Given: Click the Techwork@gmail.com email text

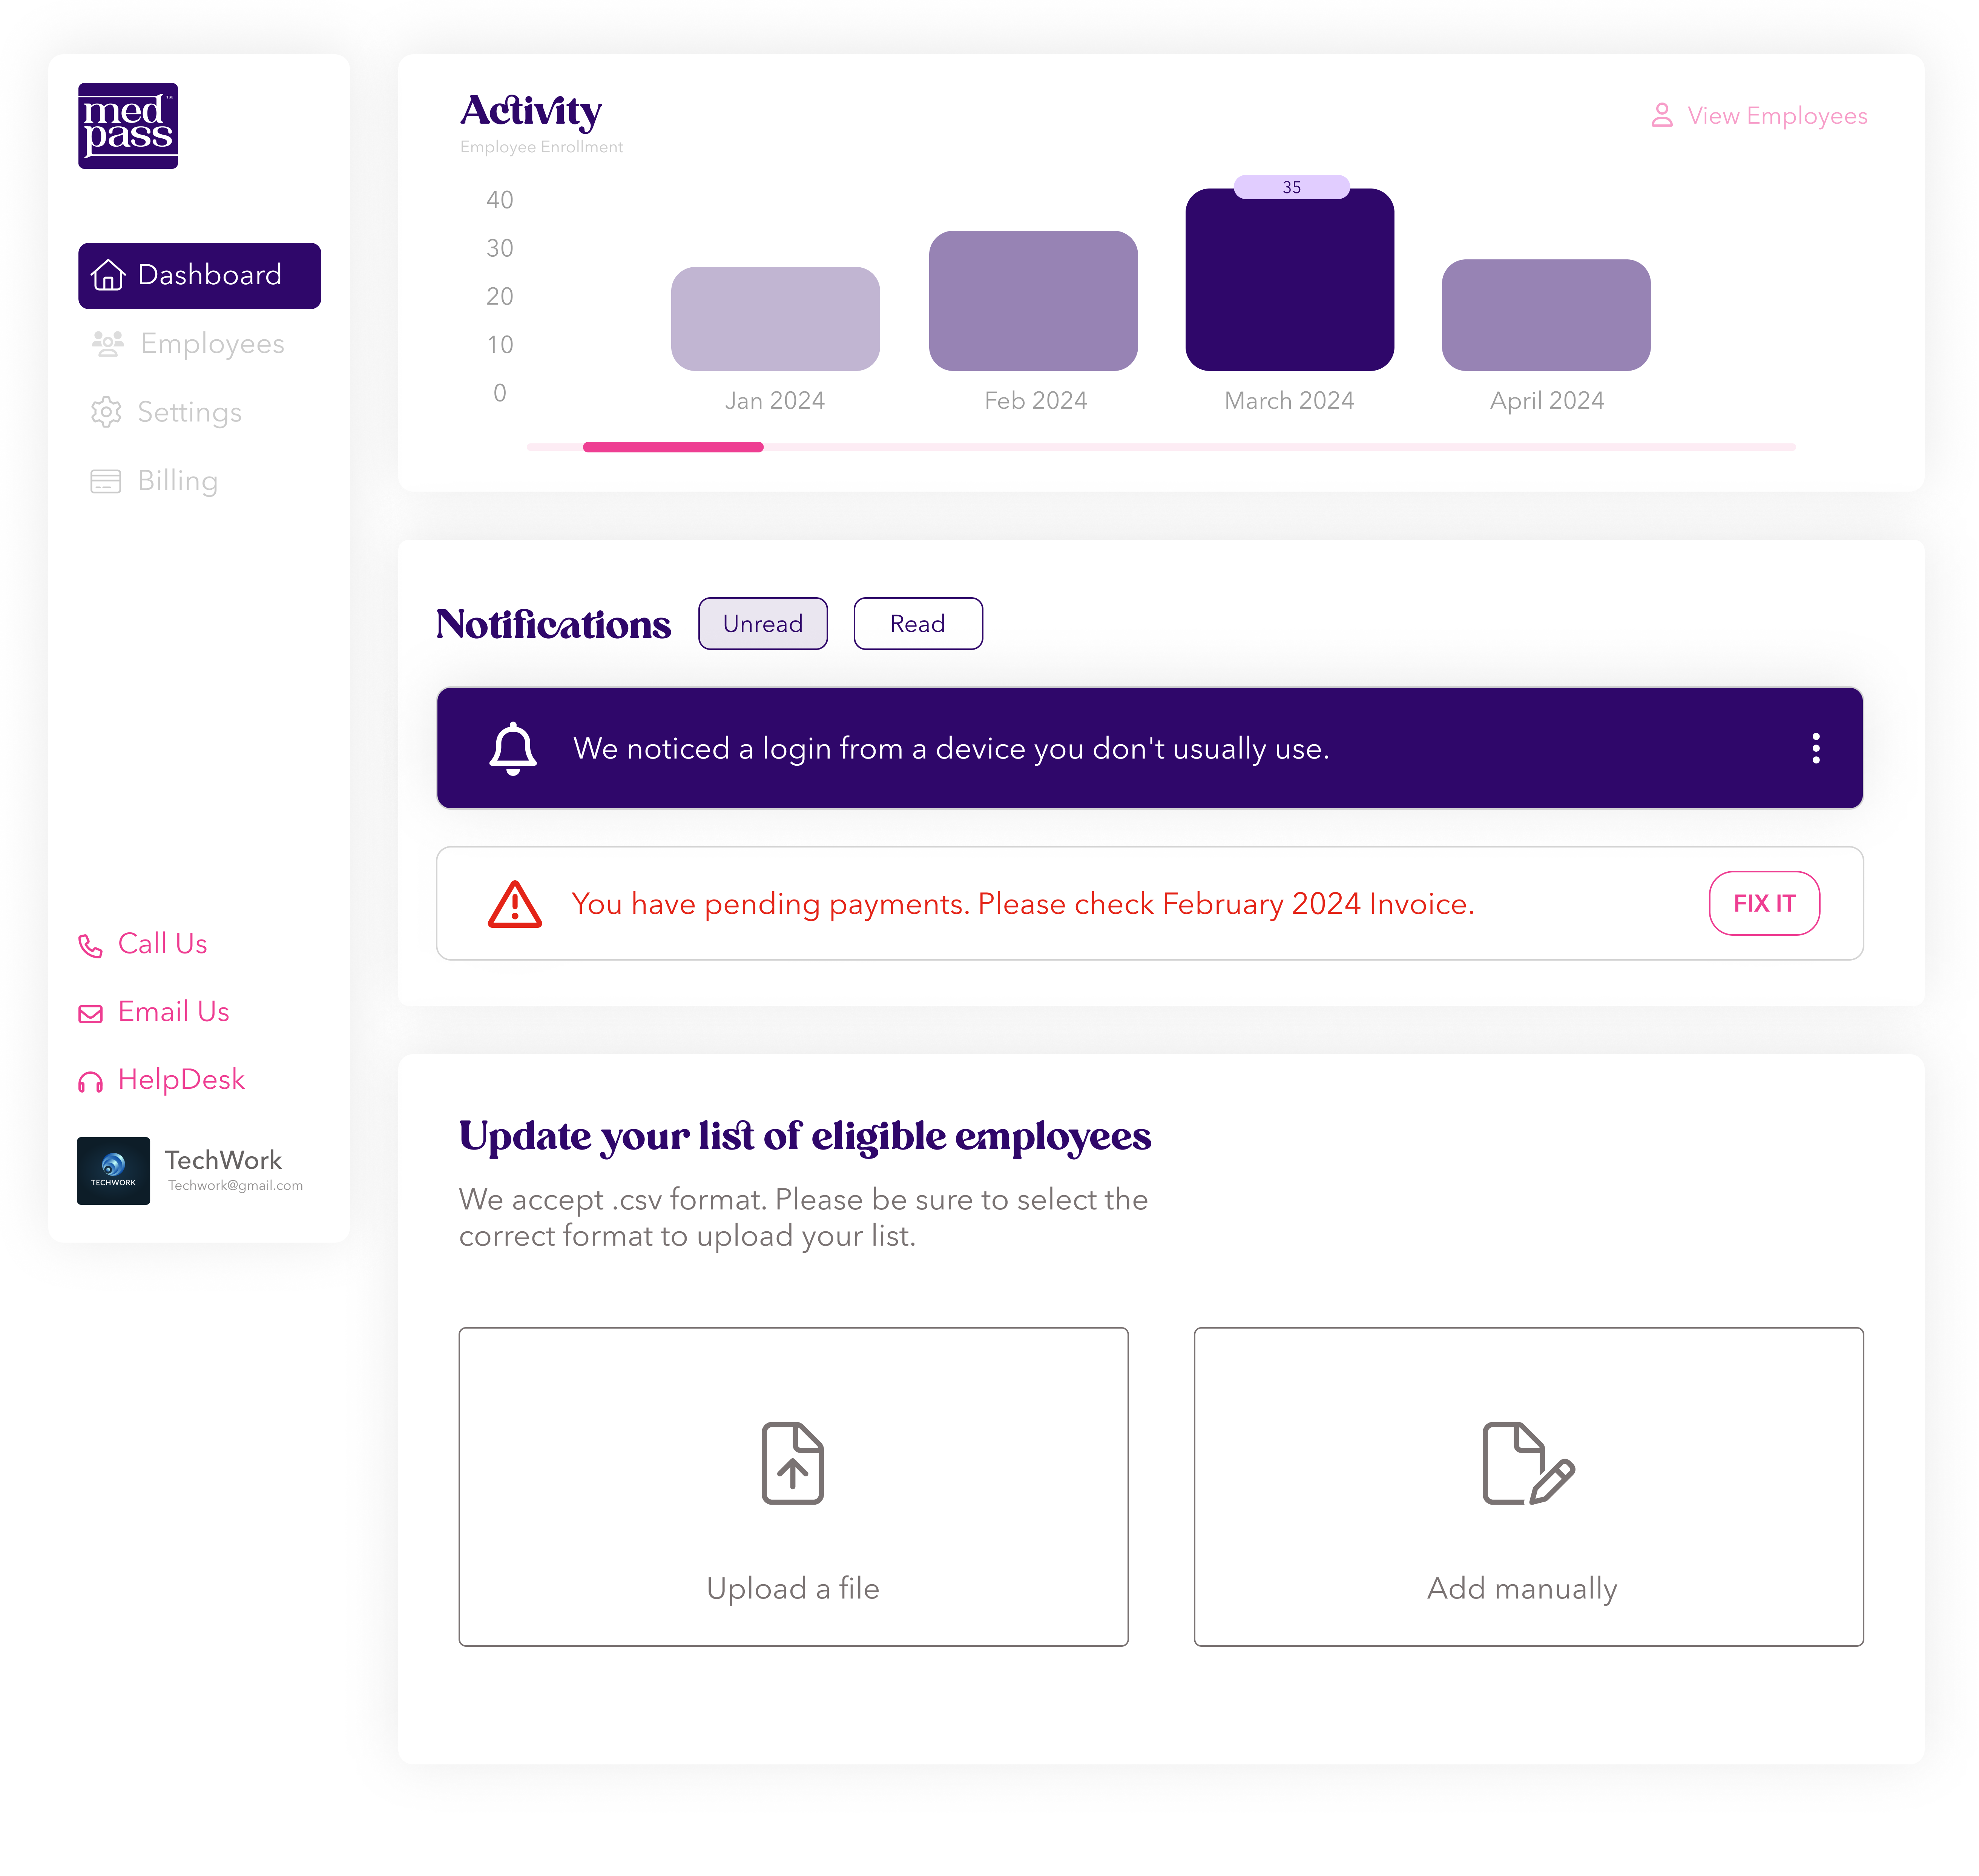Looking at the screenshot, I should pos(236,1186).
